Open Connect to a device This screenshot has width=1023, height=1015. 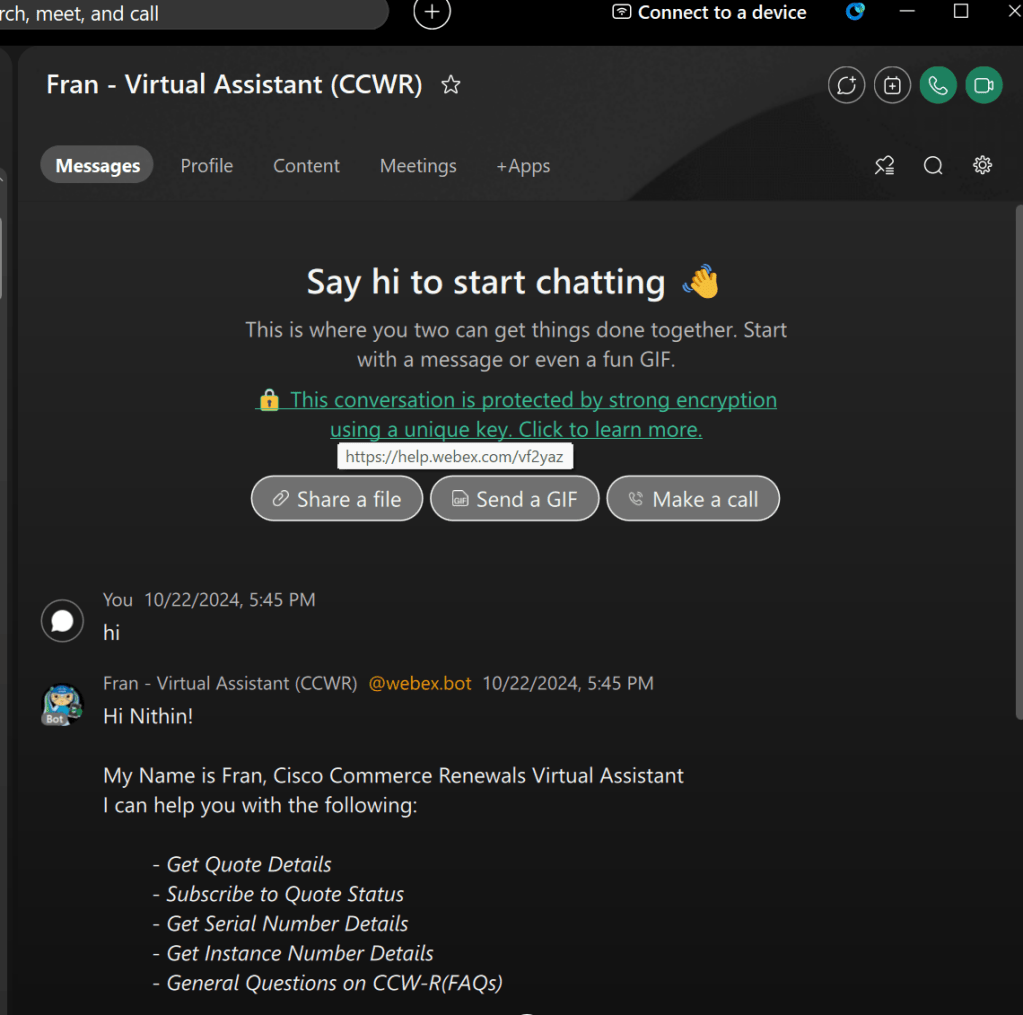pos(708,13)
